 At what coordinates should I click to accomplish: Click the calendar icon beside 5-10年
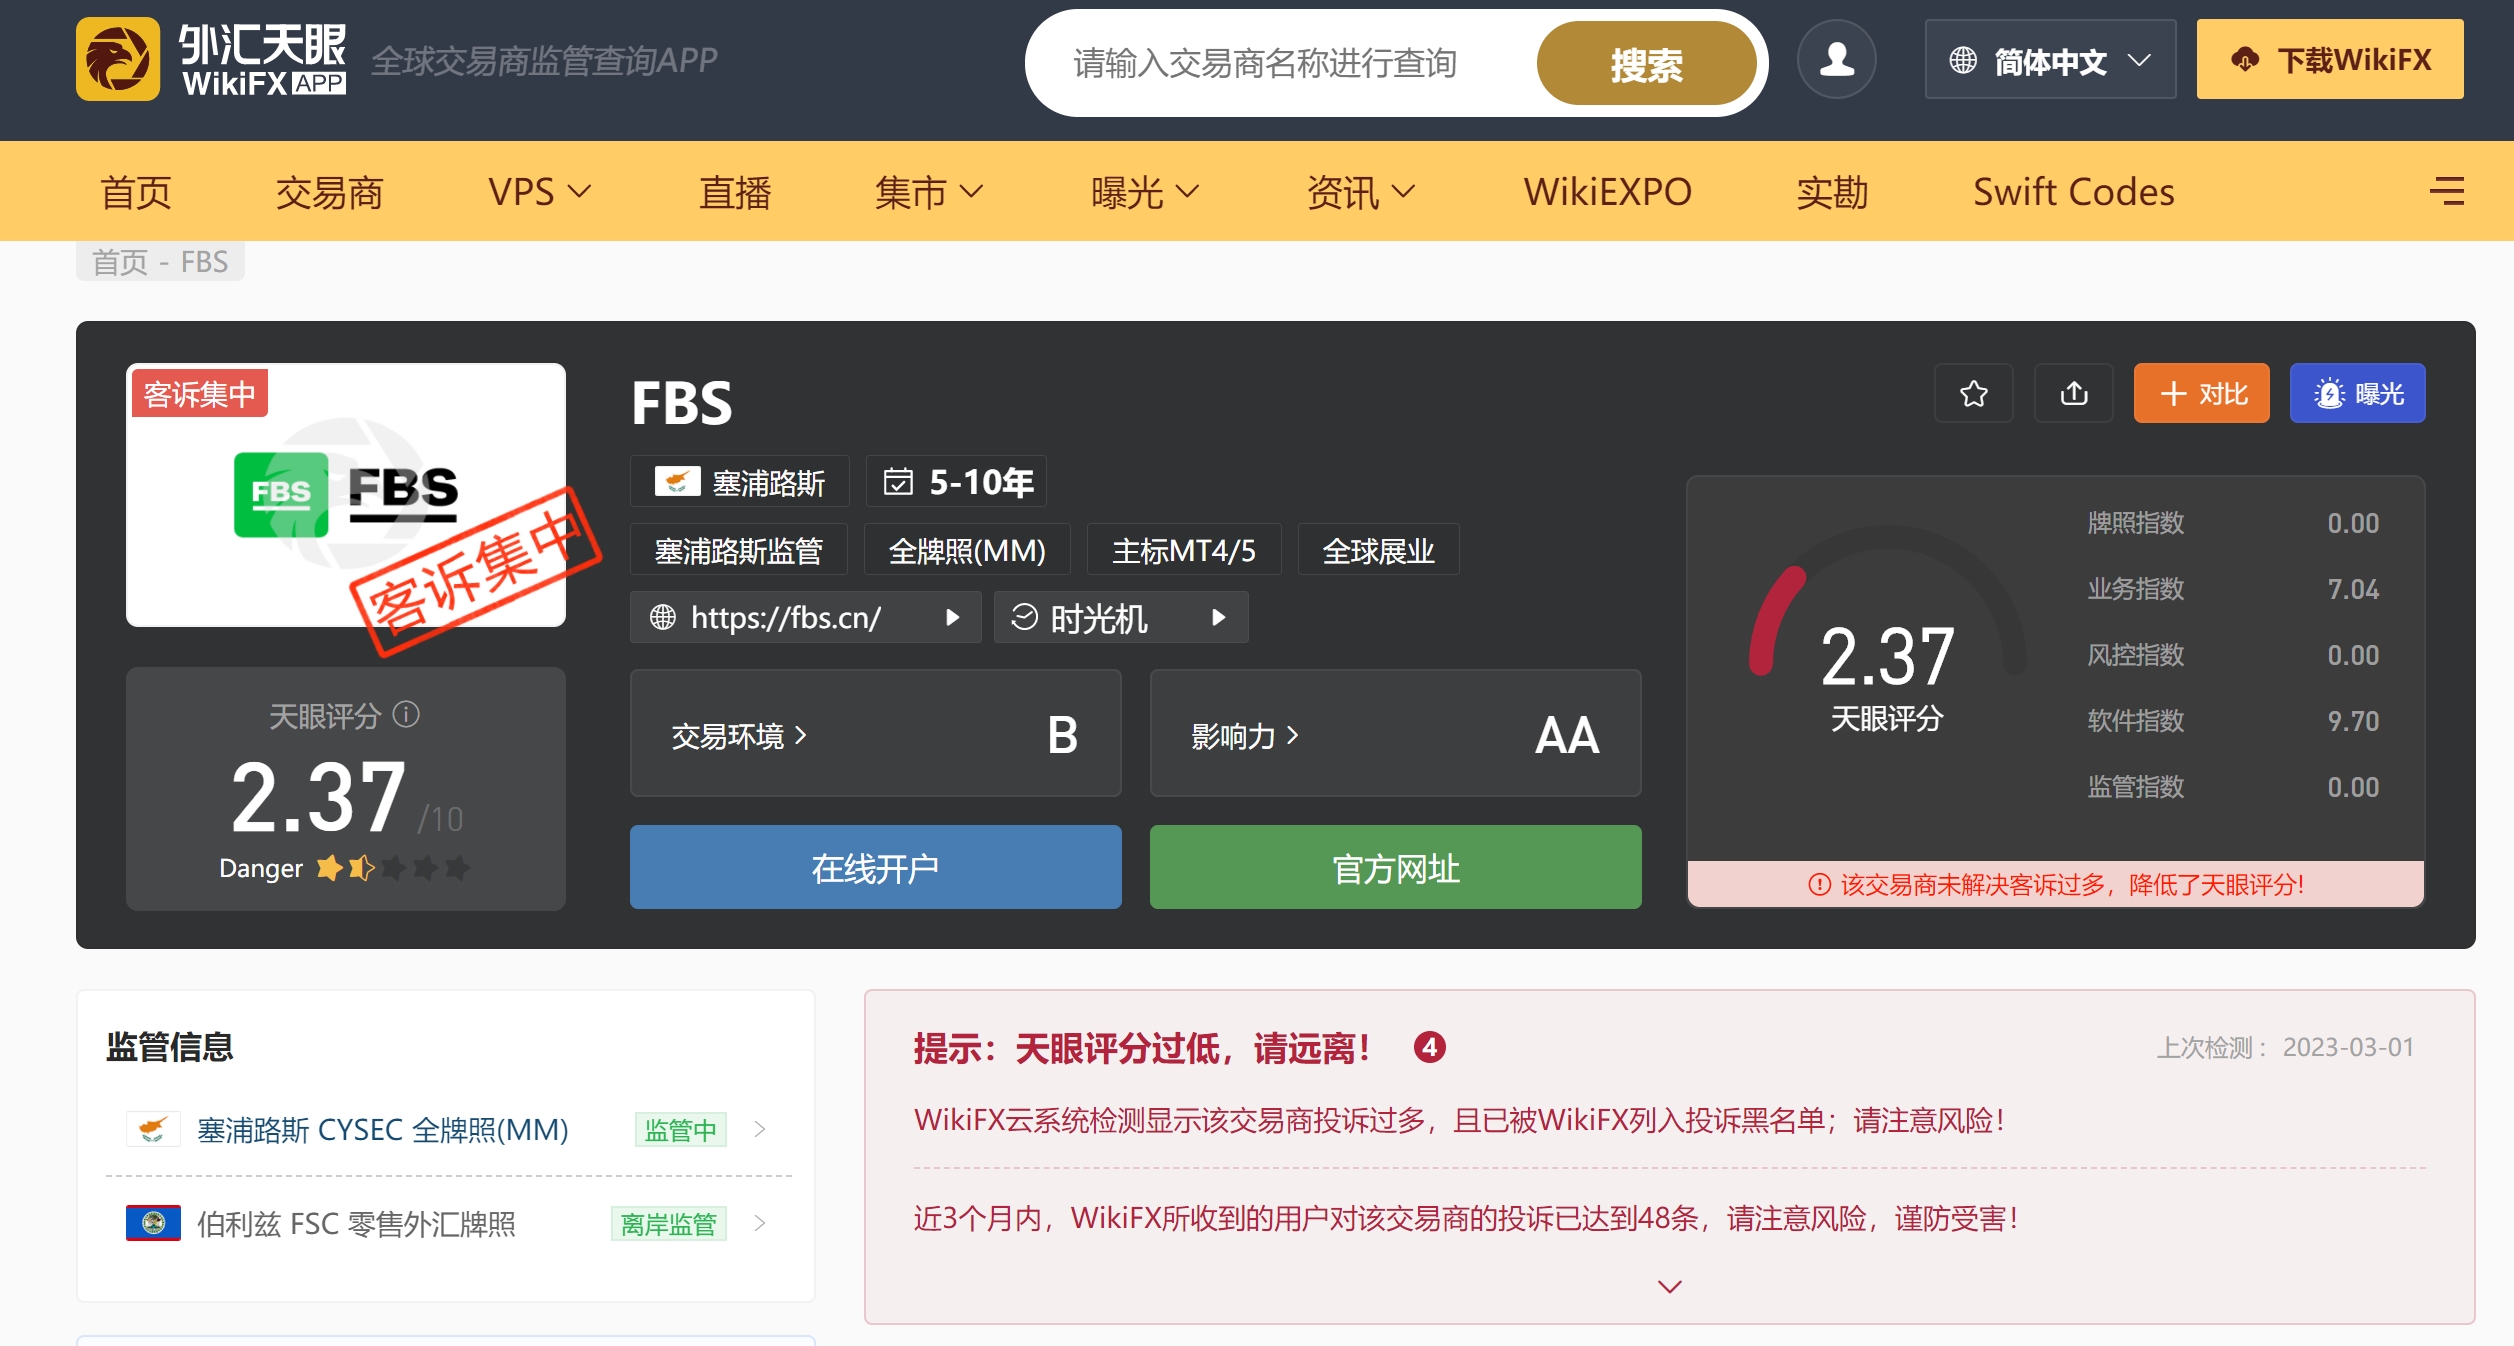tap(898, 482)
